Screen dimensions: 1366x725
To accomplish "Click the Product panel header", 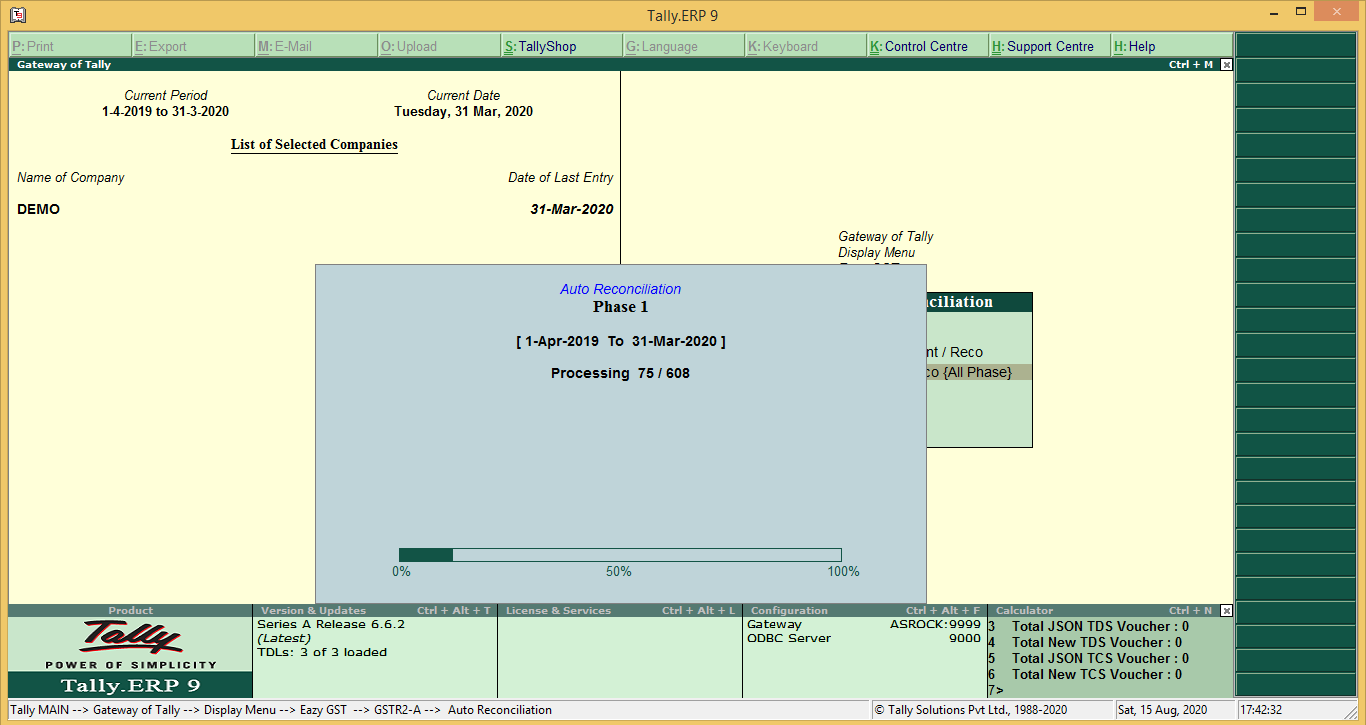I will tap(130, 610).
